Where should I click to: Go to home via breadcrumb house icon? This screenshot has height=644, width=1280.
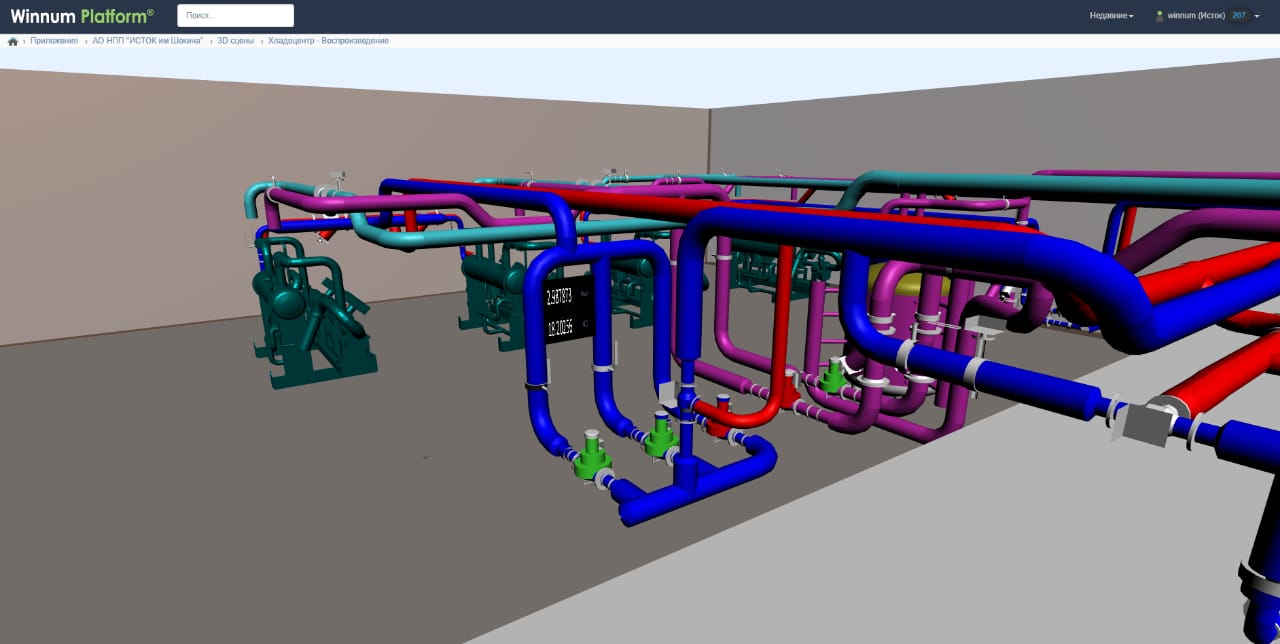coord(13,41)
